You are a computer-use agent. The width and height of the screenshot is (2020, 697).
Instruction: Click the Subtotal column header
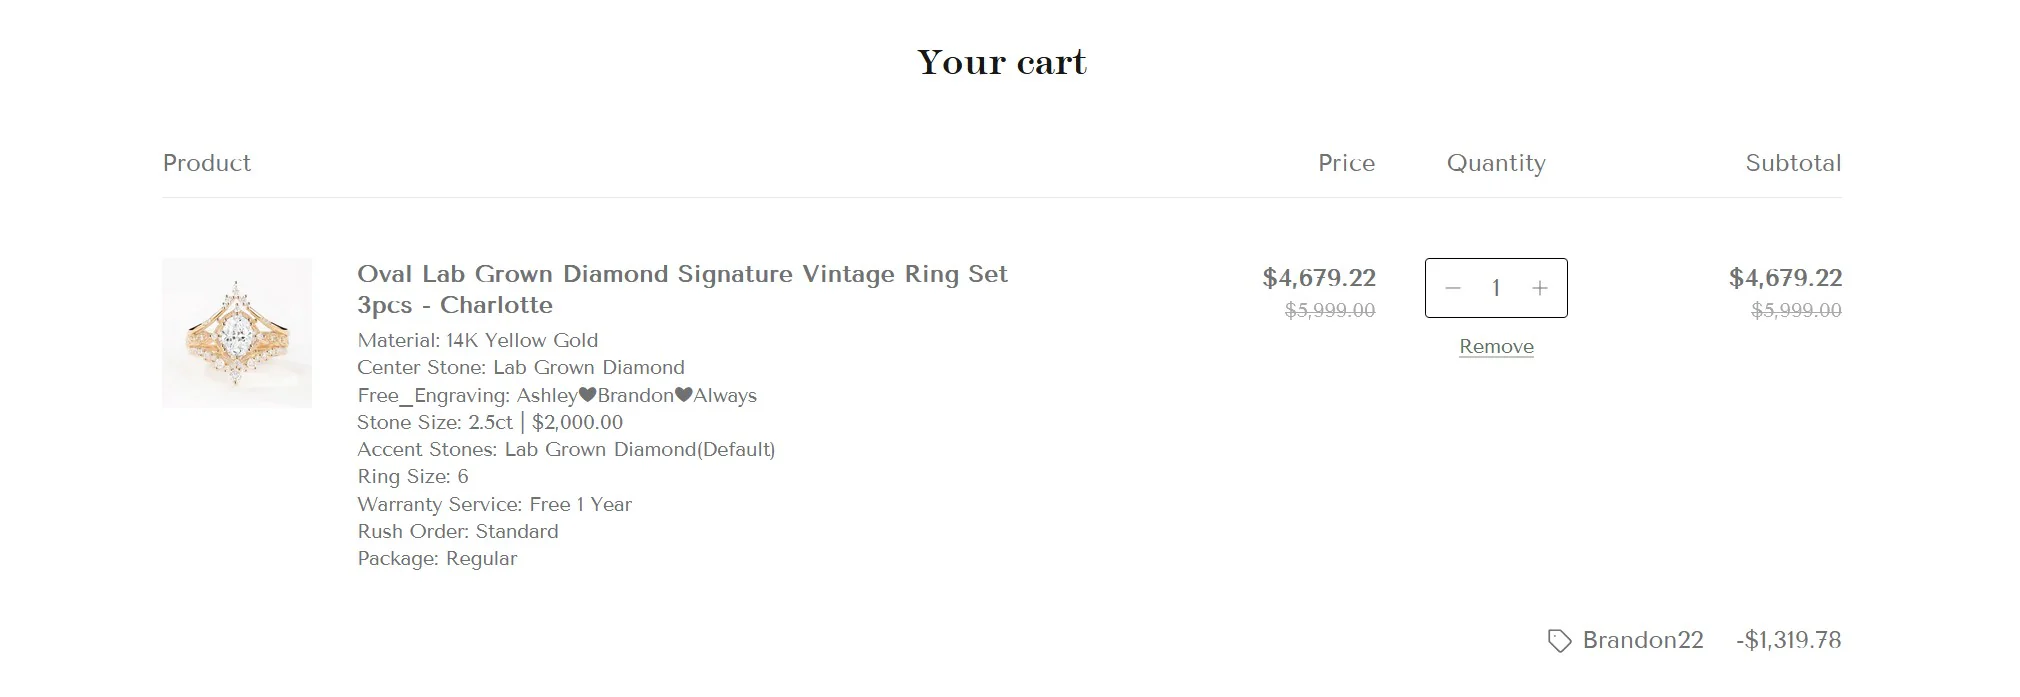(1793, 163)
